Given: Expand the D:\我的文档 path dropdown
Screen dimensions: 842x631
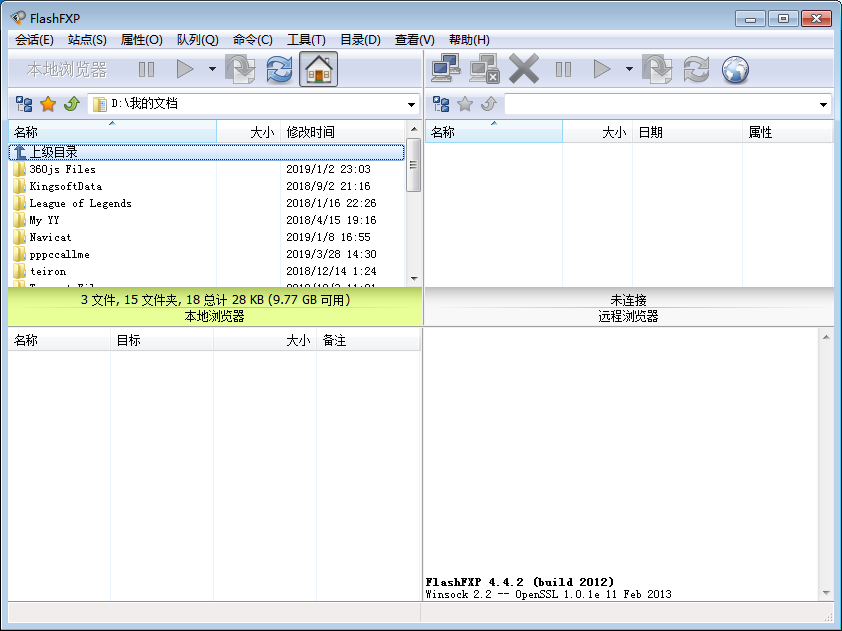Looking at the screenshot, I should [x=411, y=104].
